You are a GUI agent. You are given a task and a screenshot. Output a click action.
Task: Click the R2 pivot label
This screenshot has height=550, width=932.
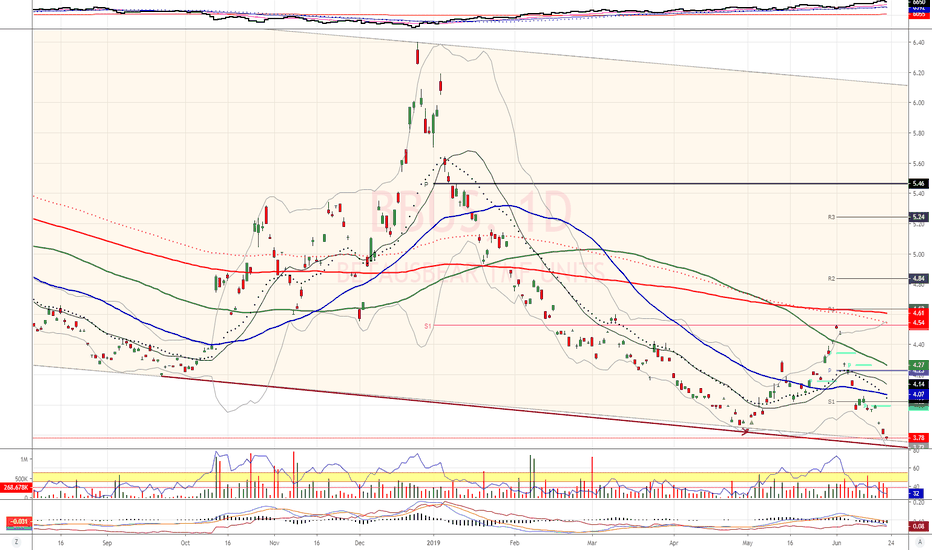click(x=832, y=278)
